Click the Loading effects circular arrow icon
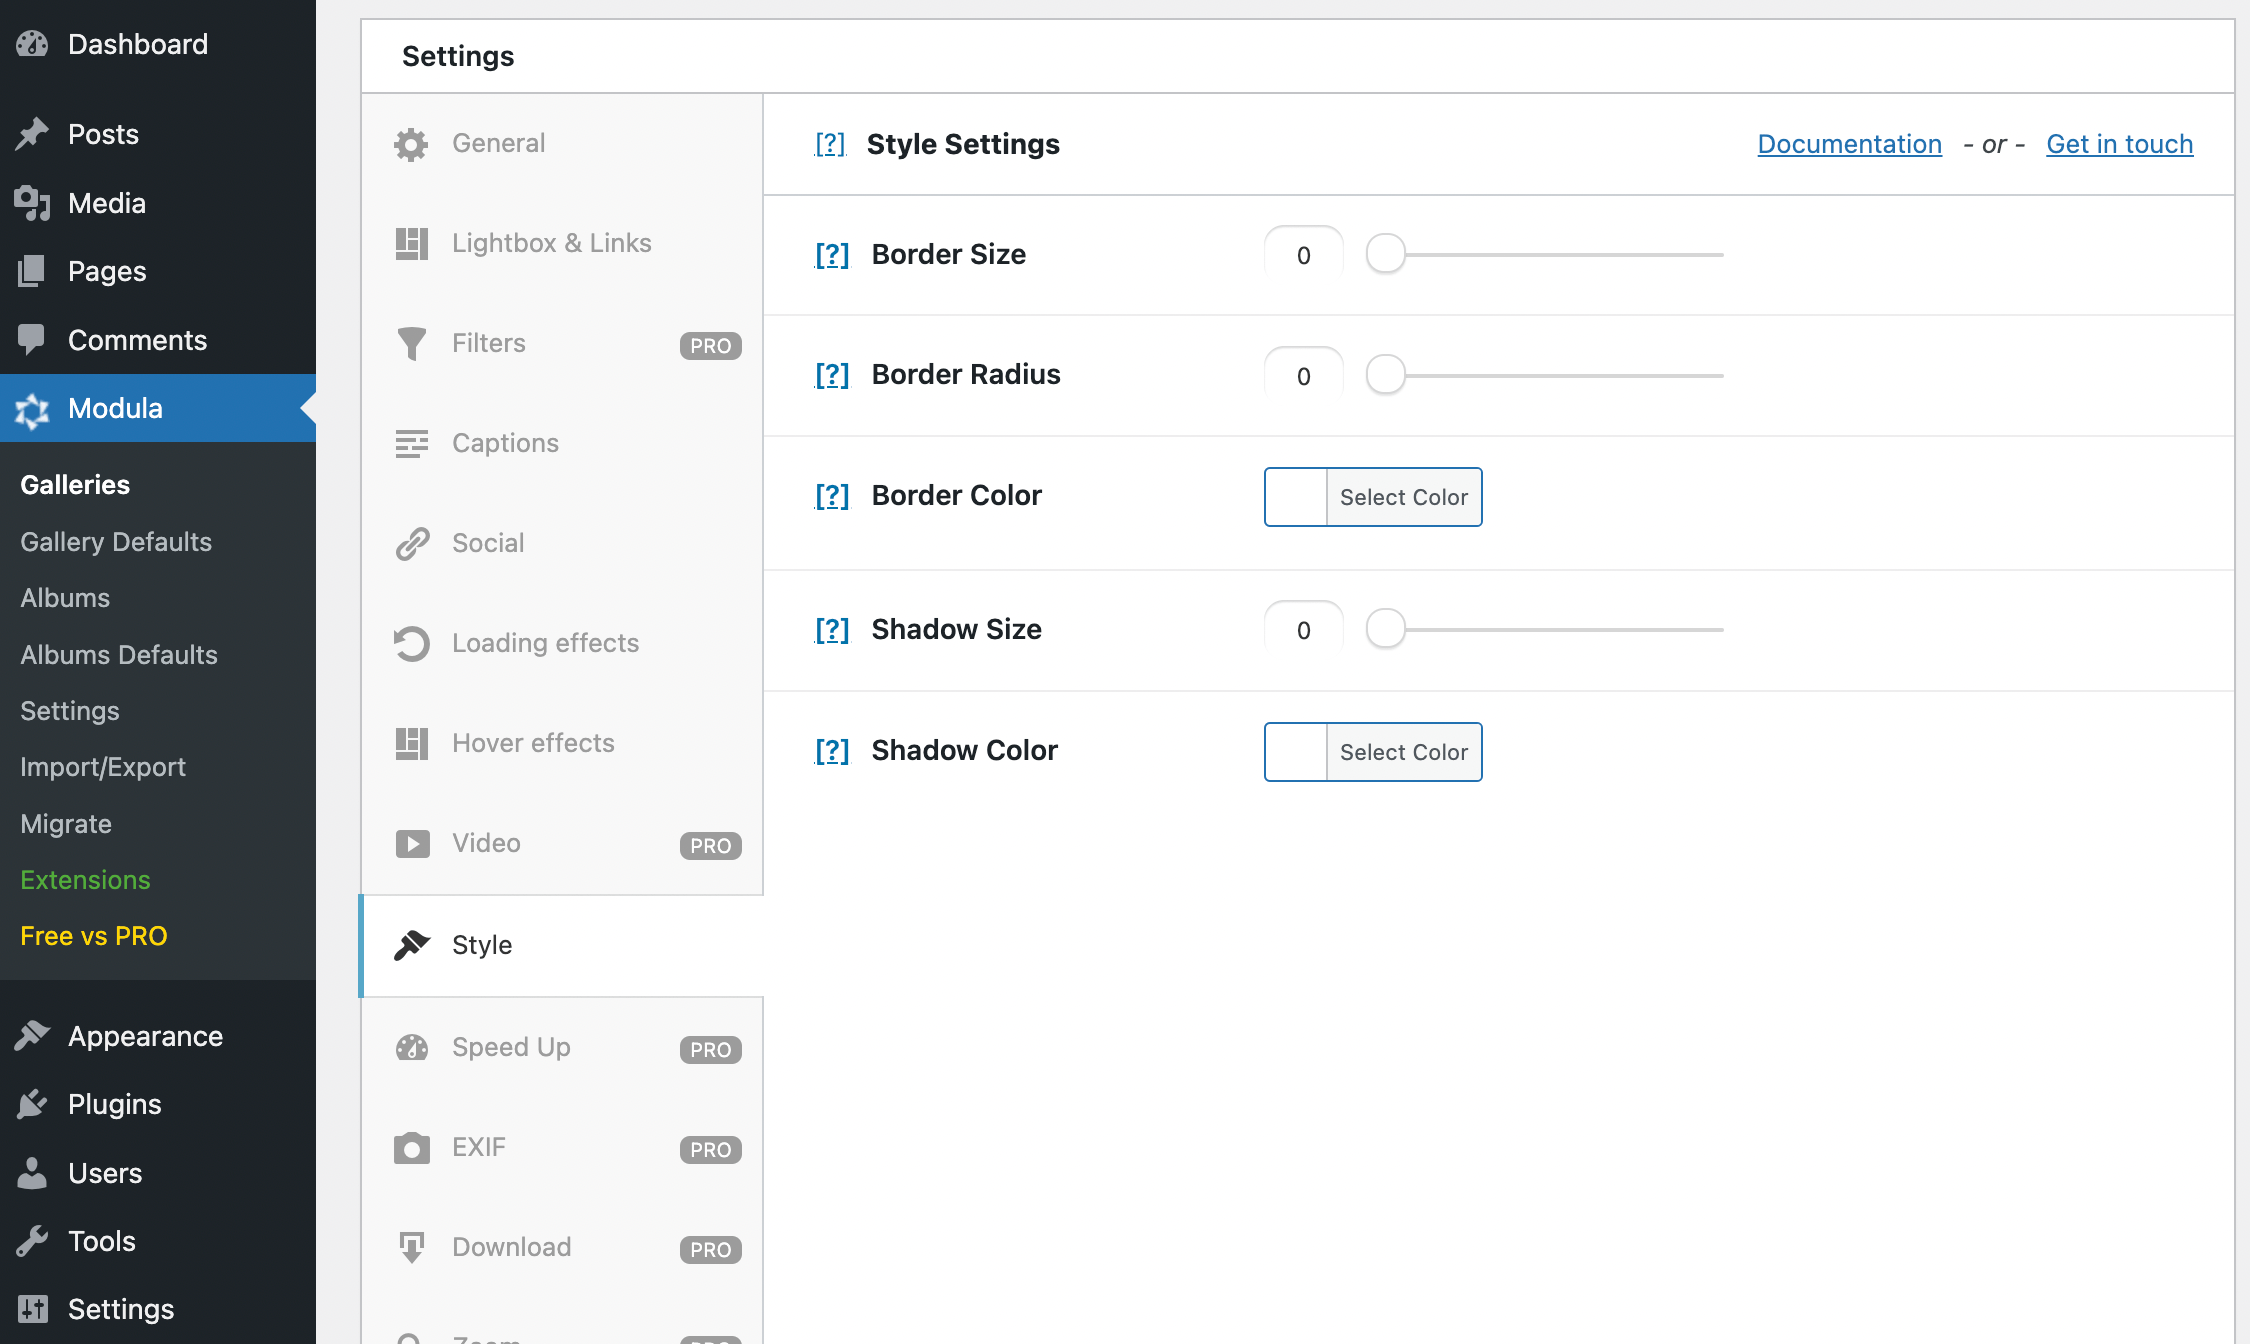The height and width of the screenshot is (1344, 2250). click(411, 643)
